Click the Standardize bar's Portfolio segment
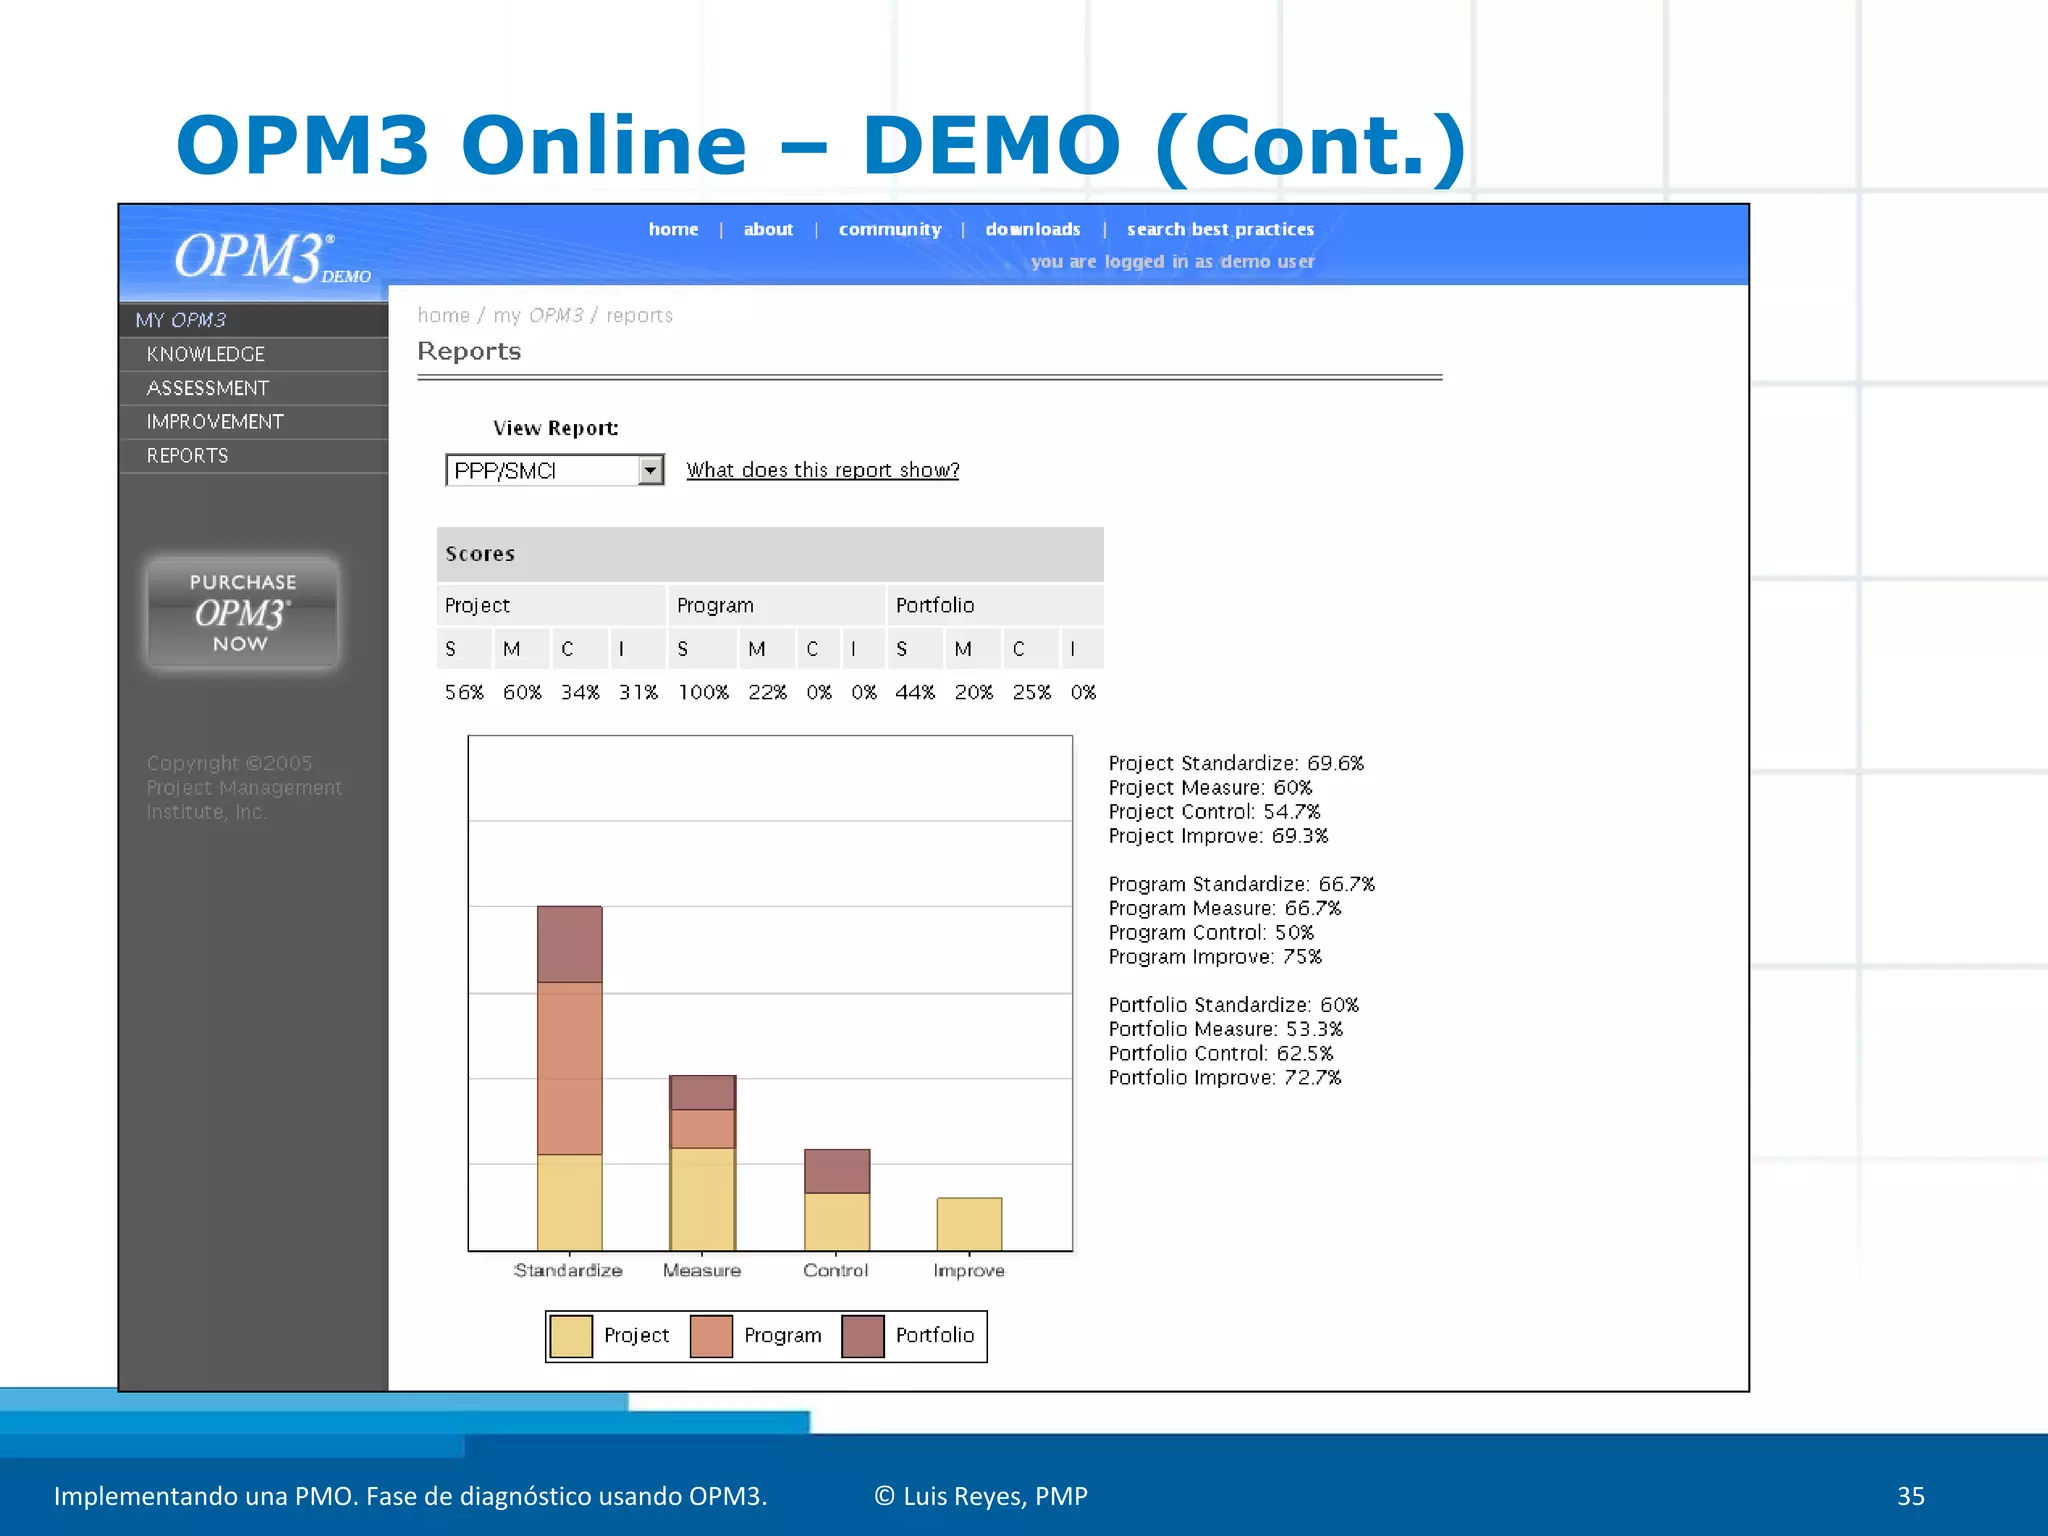The image size is (2048, 1536). point(570,944)
